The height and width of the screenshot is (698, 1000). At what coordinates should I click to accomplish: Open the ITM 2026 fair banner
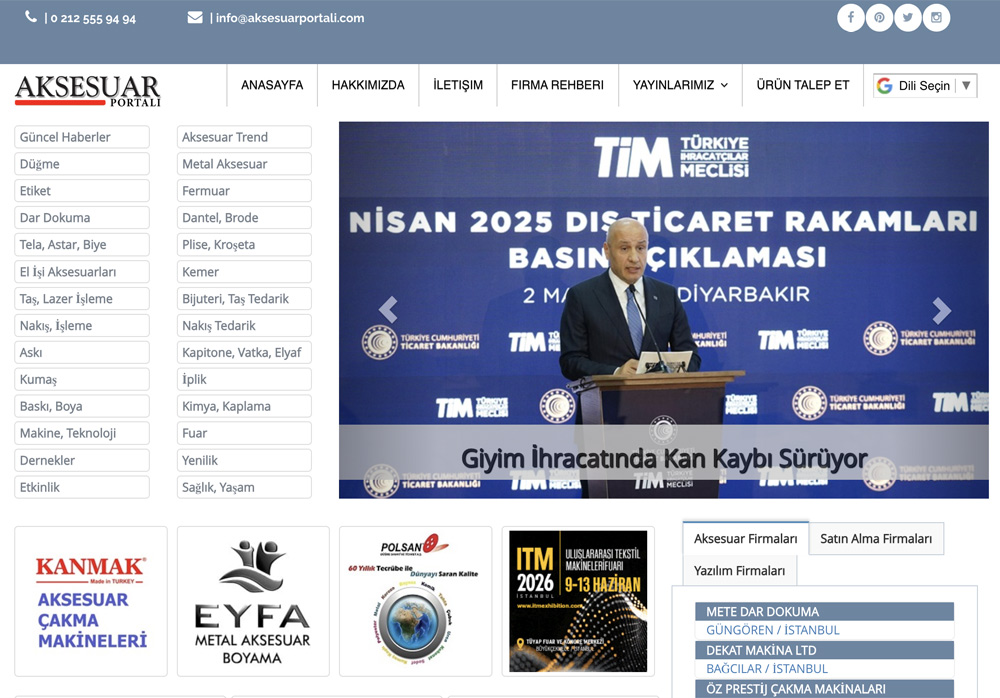click(578, 601)
